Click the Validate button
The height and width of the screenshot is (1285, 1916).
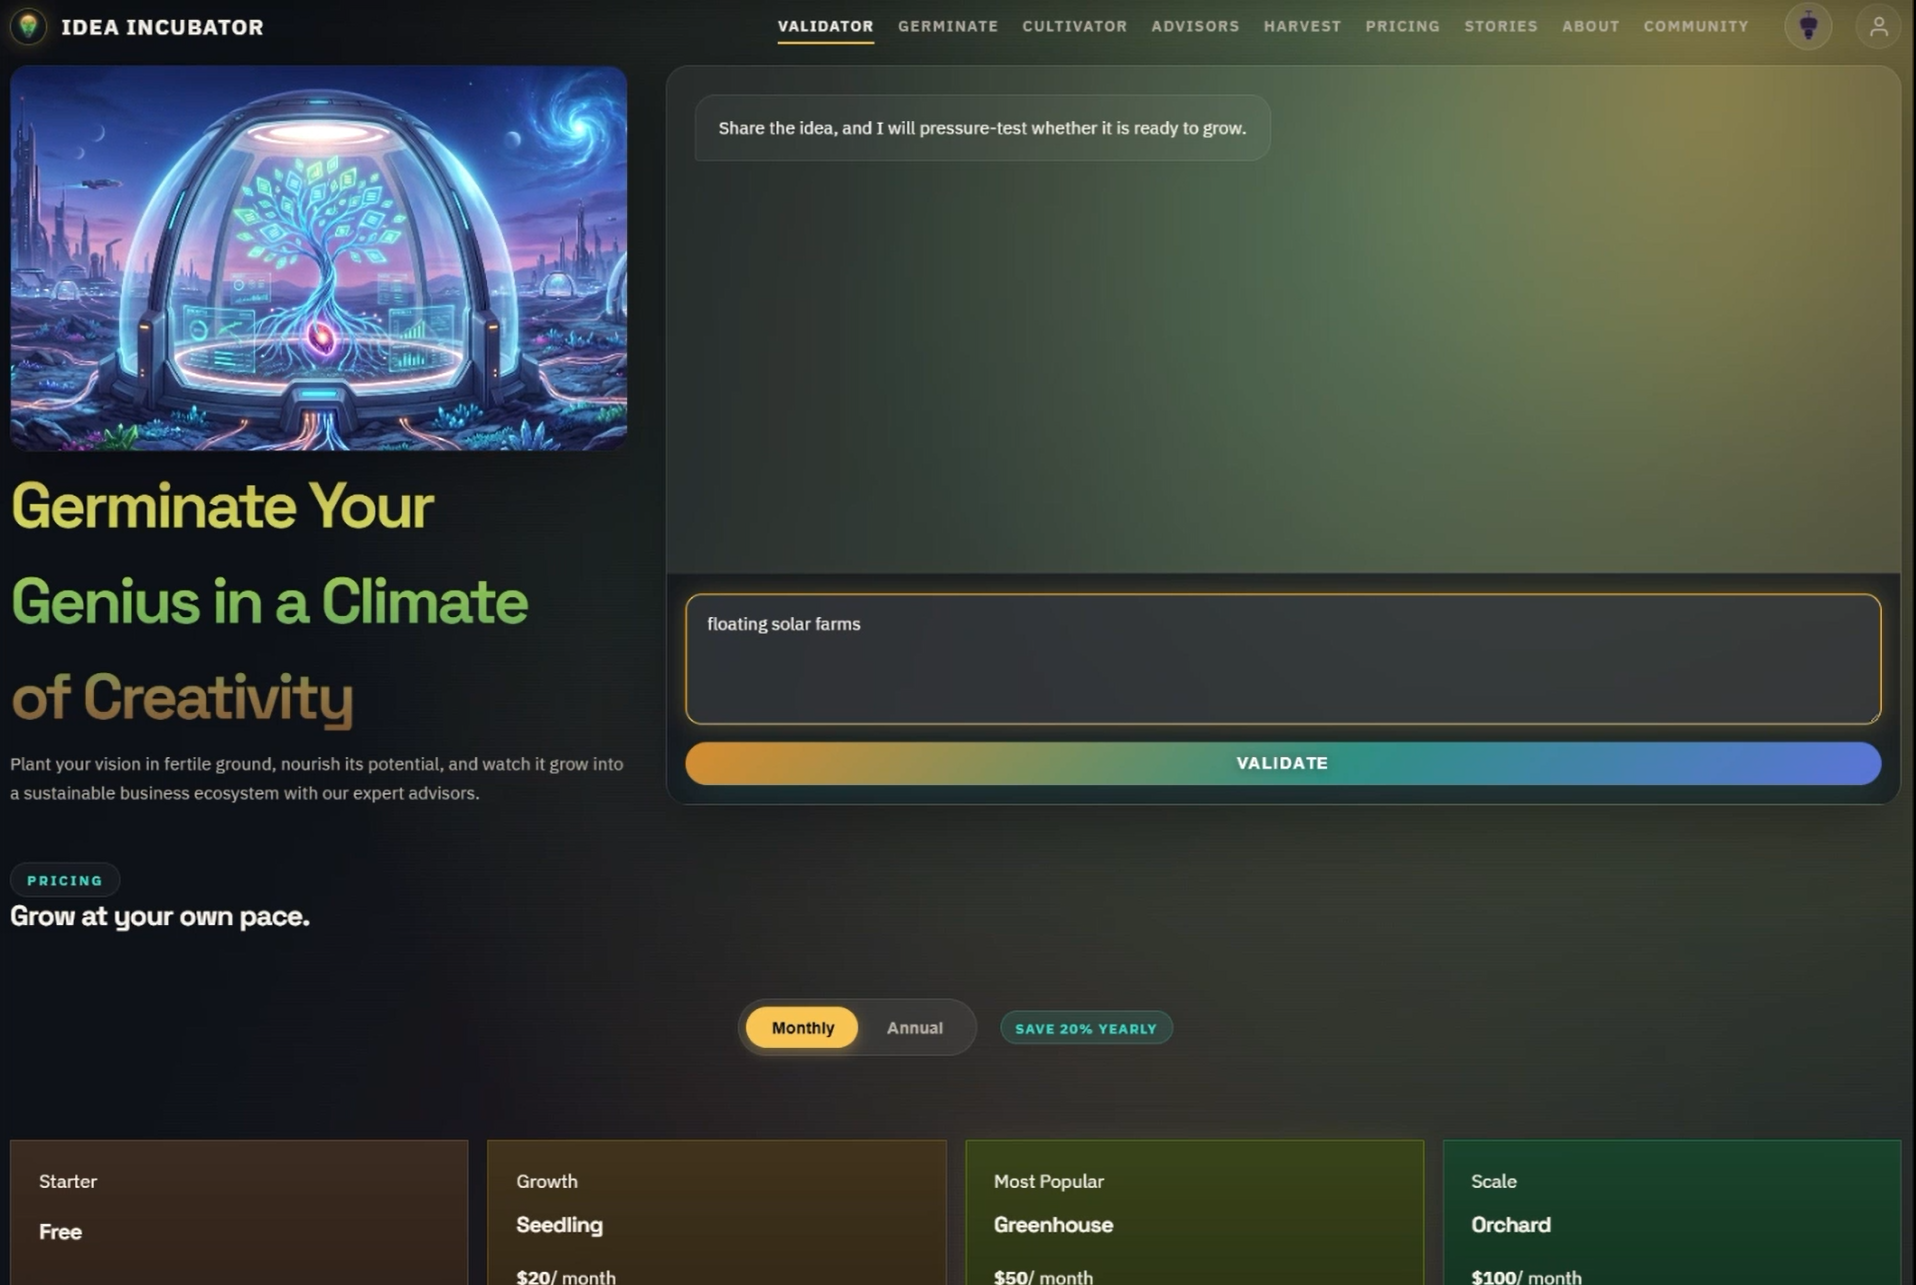(x=1282, y=763)
